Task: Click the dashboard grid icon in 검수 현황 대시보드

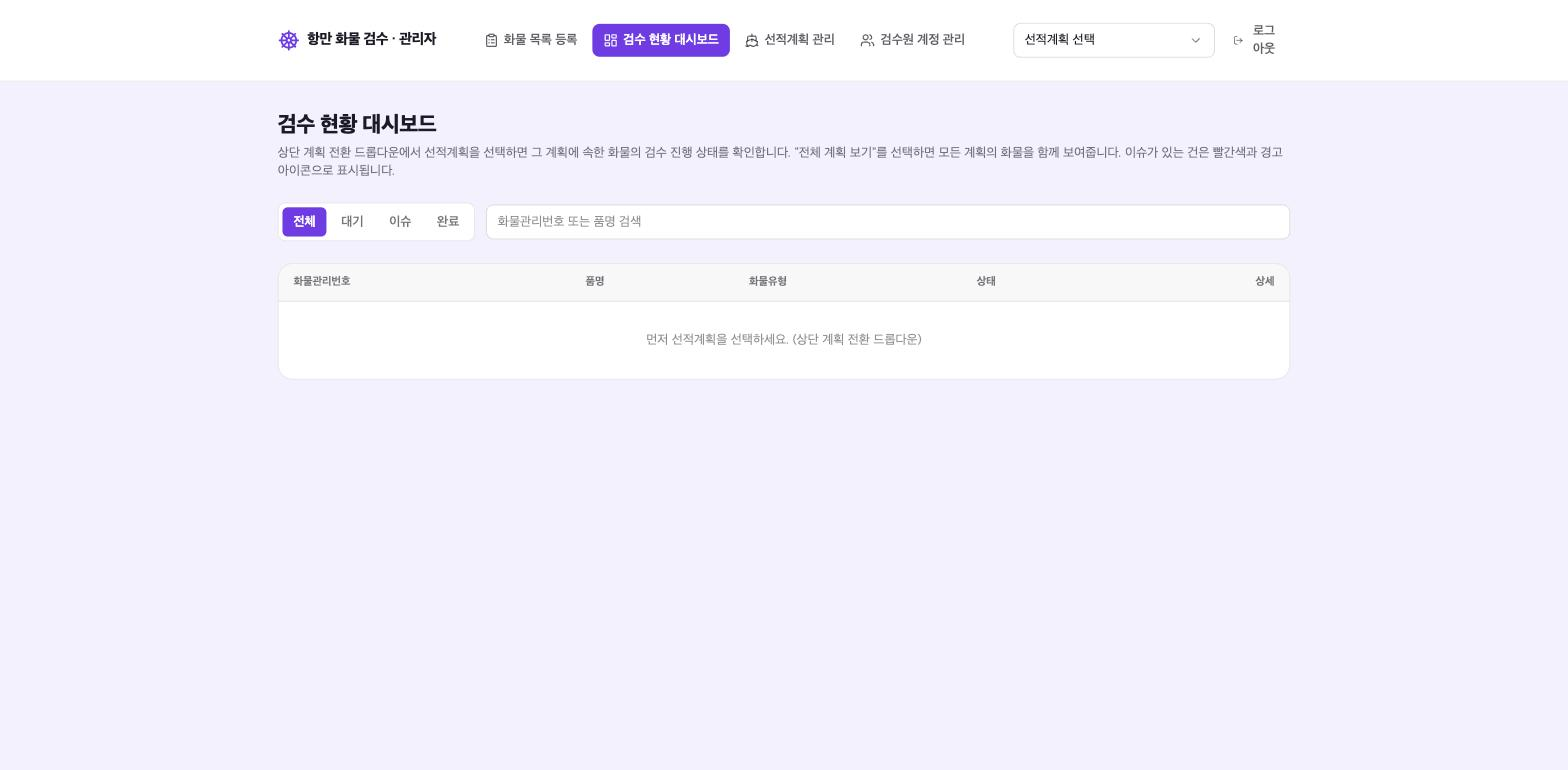Action: (x=610, y=40)
